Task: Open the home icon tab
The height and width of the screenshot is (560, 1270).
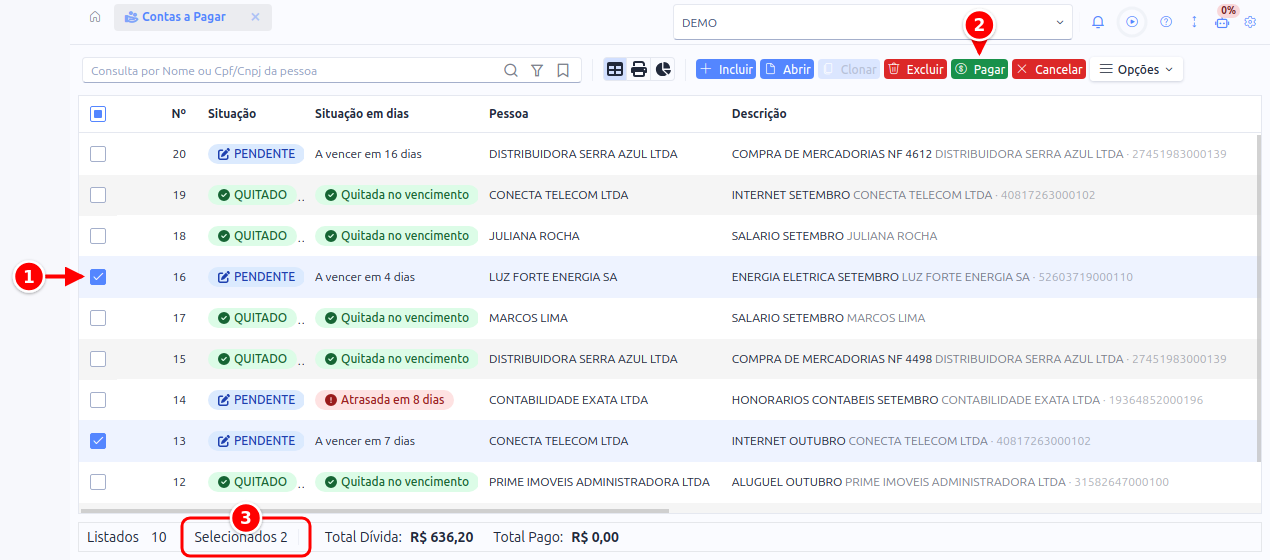Action: coord(95,17)
